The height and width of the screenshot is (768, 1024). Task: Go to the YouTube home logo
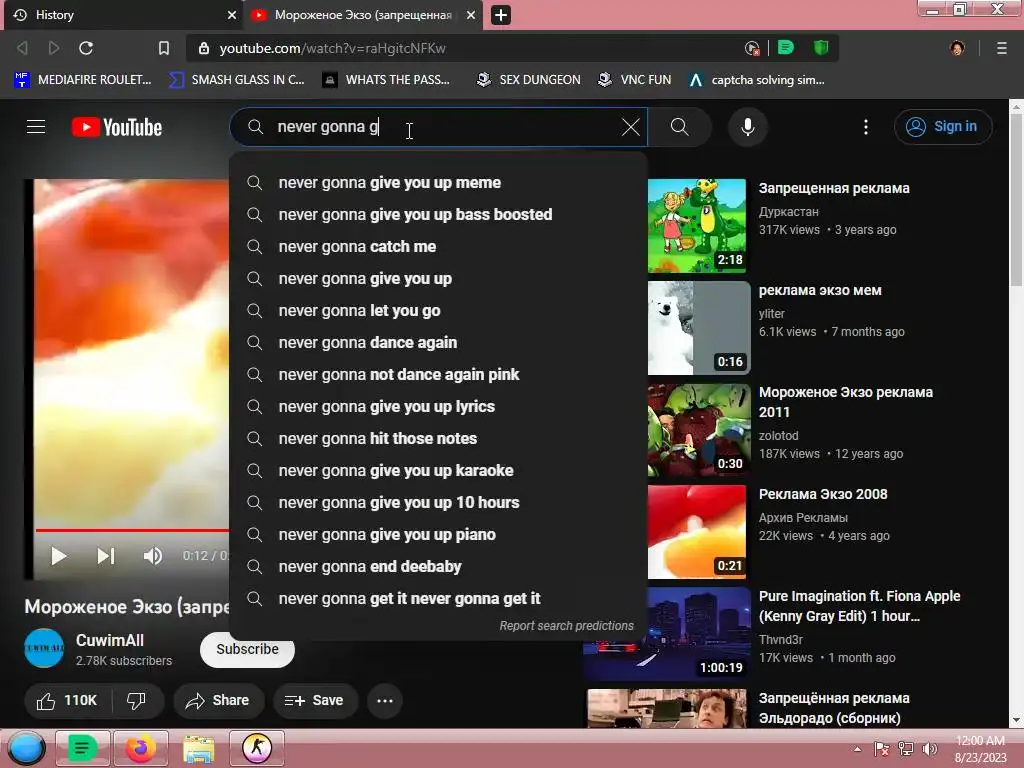(x=117, y=127)
